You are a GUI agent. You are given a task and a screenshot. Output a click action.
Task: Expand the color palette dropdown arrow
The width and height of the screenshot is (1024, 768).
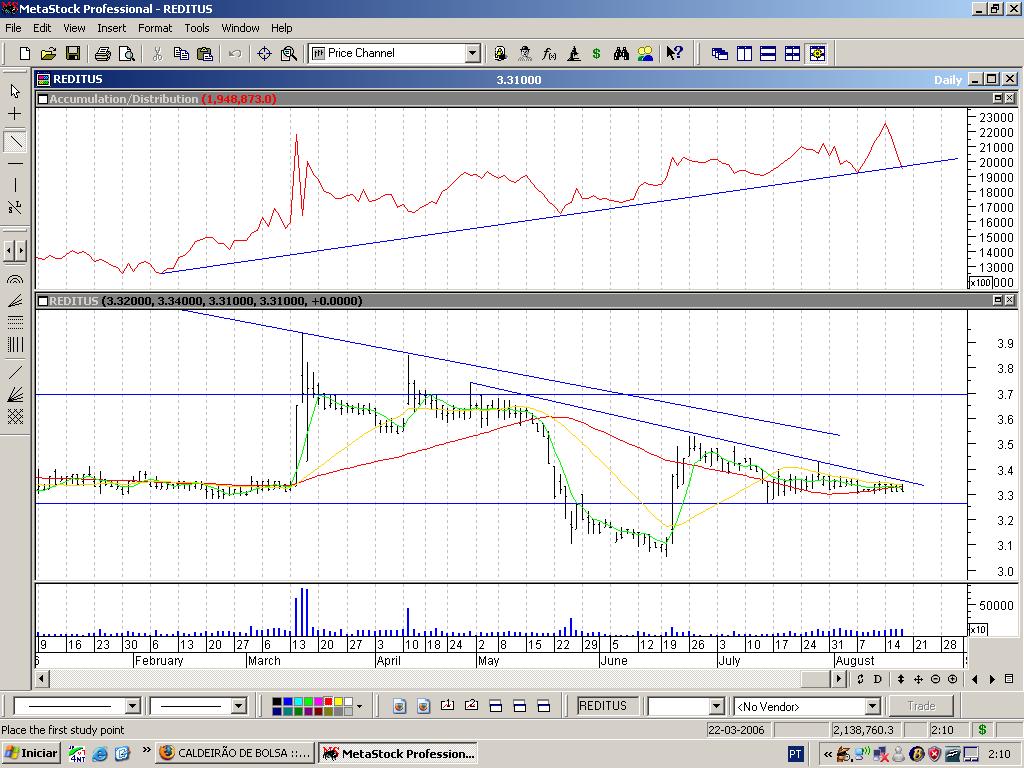tap(358, 706)
